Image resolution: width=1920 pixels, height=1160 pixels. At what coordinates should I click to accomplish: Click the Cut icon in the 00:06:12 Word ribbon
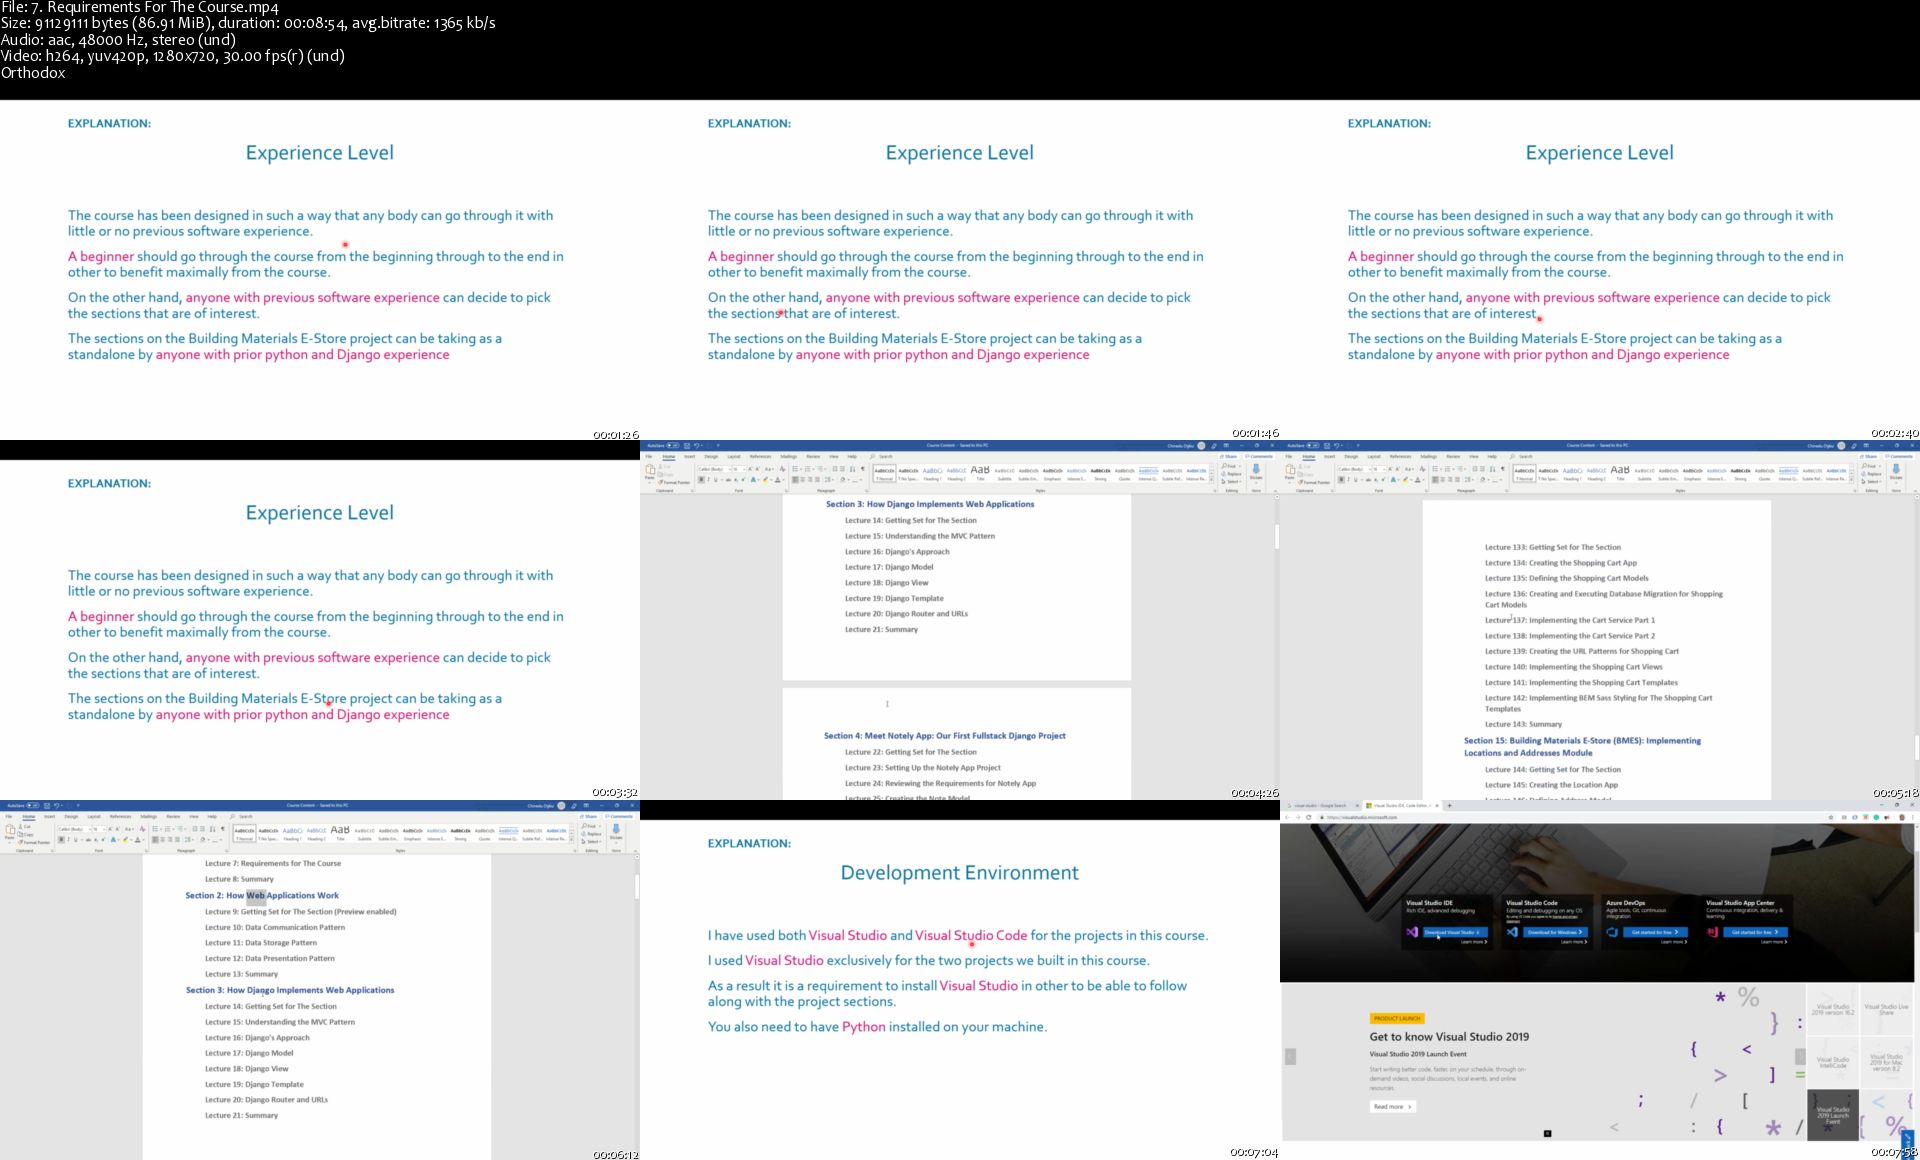point(20,826)
